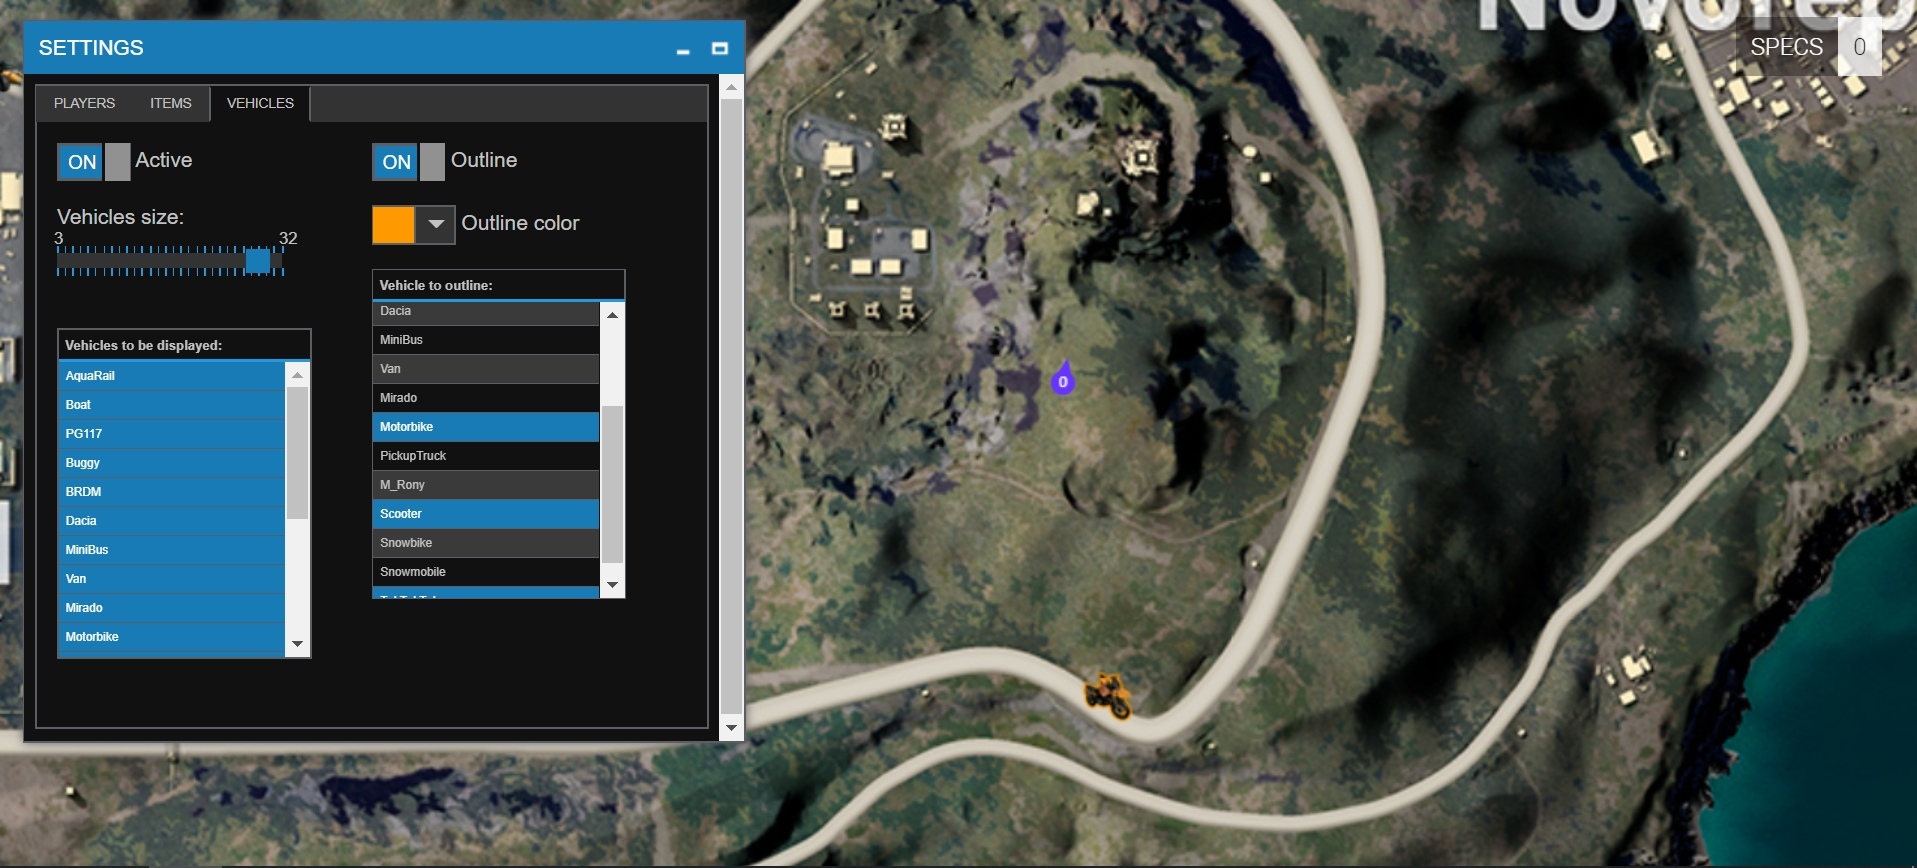Select Buggy in displayed vehicles list
This screenshot has height=868, width=1917.
[x=172, y=463]
